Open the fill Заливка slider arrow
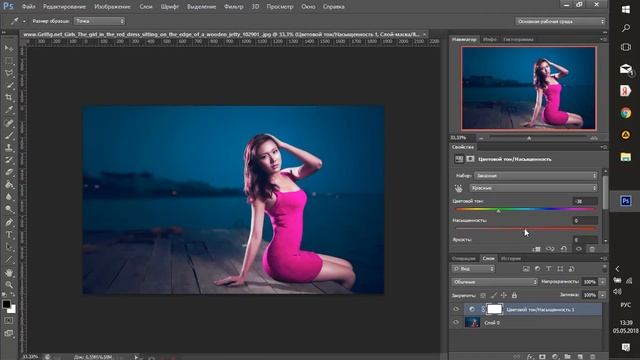The image size is (640, 360). click(602, 295)
